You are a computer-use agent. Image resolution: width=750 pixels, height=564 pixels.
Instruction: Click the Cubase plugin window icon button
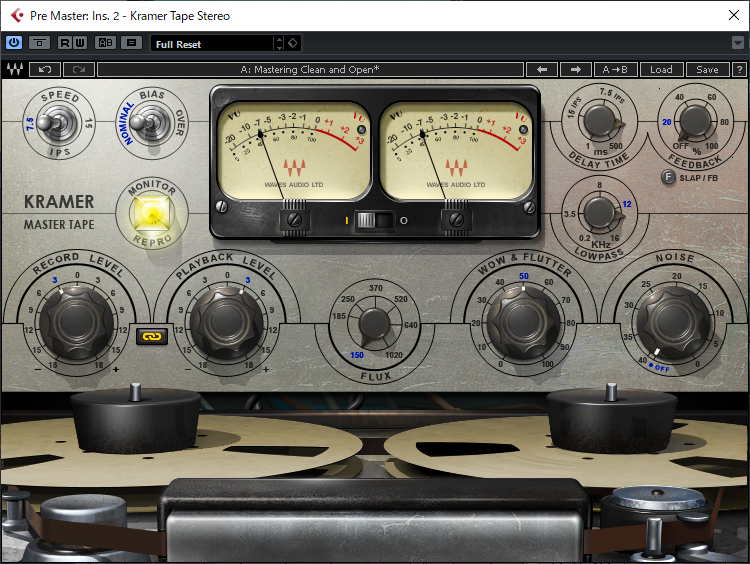(18, 15)
